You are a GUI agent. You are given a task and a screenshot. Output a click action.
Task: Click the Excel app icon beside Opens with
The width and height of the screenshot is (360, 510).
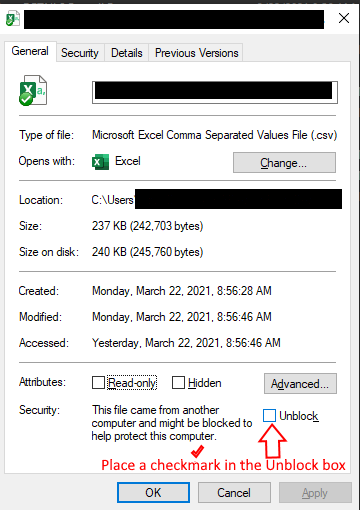click(x=100, y=162)
